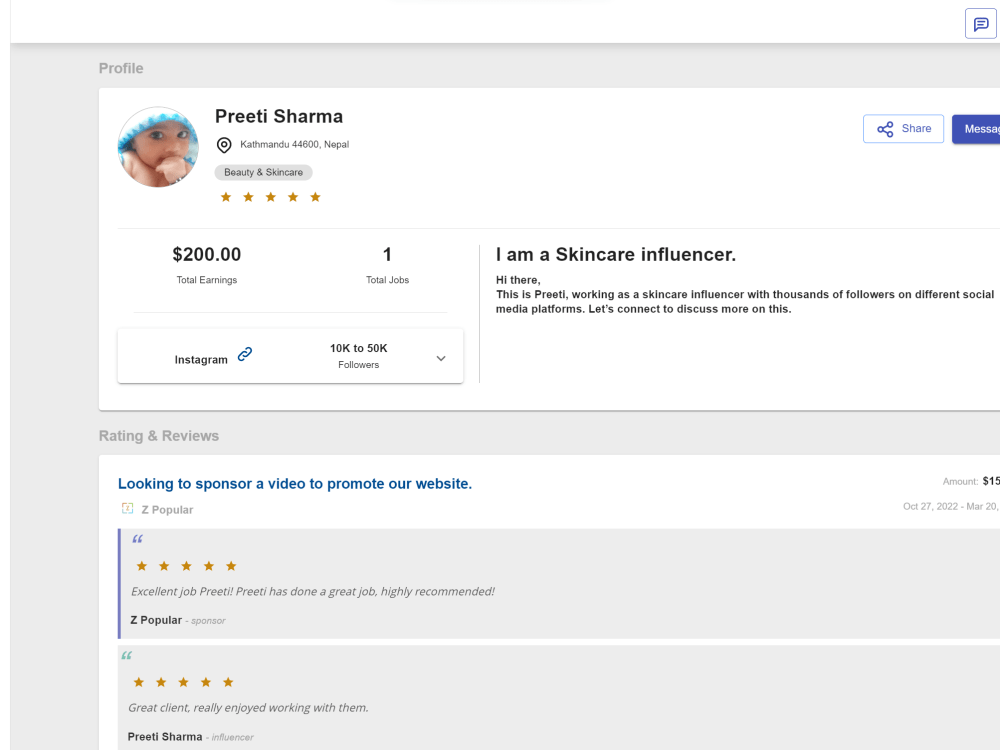Open the sponsor video job title link
Image resolution: width=1000 pixels, height=750 pixels.
coord(295,483)
